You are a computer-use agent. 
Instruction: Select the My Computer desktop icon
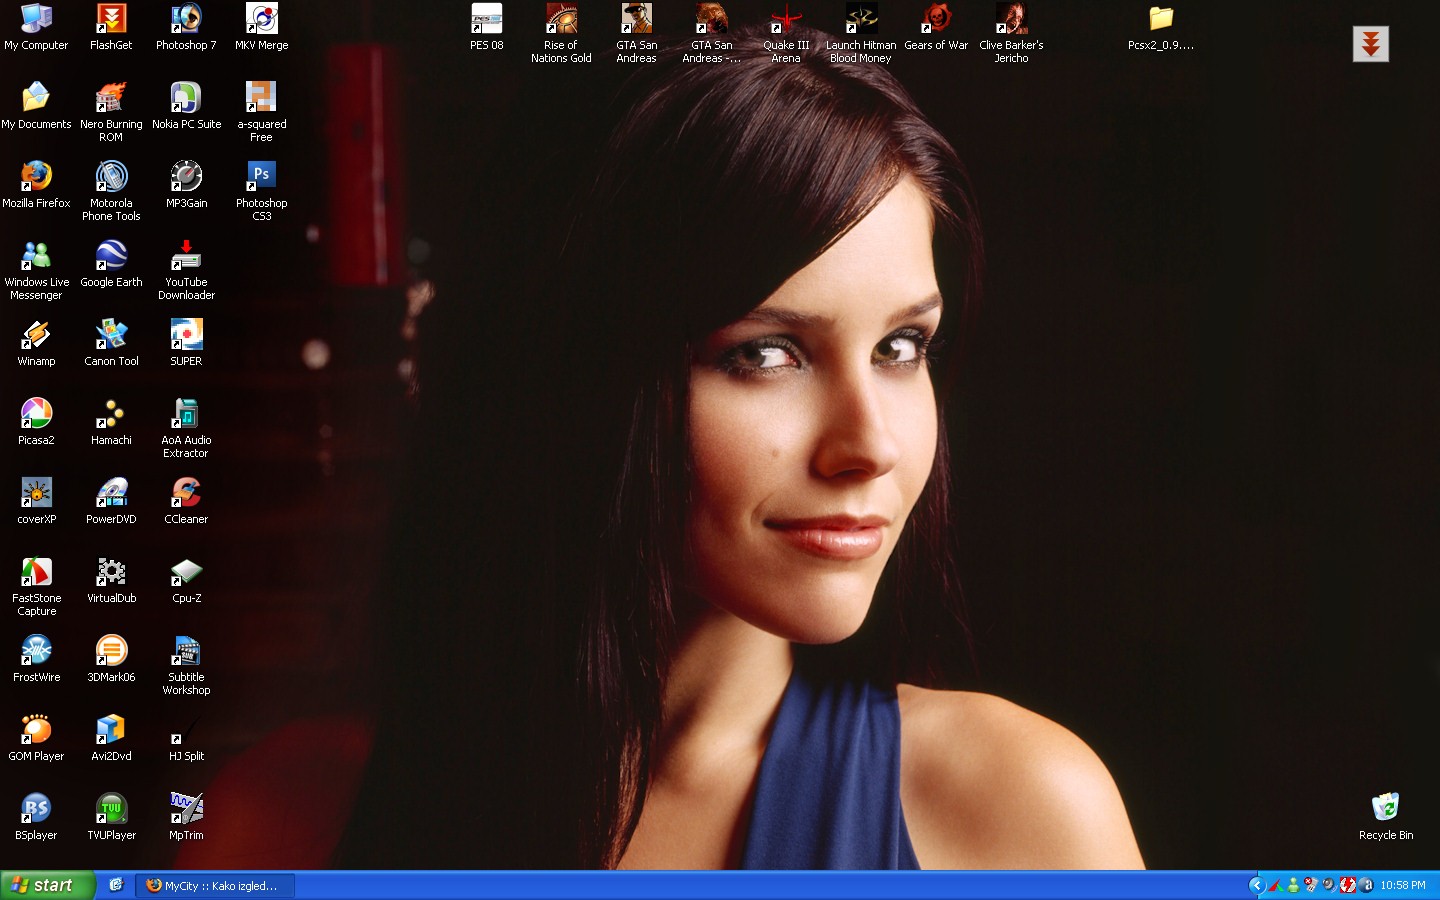(x=36, y=28)
